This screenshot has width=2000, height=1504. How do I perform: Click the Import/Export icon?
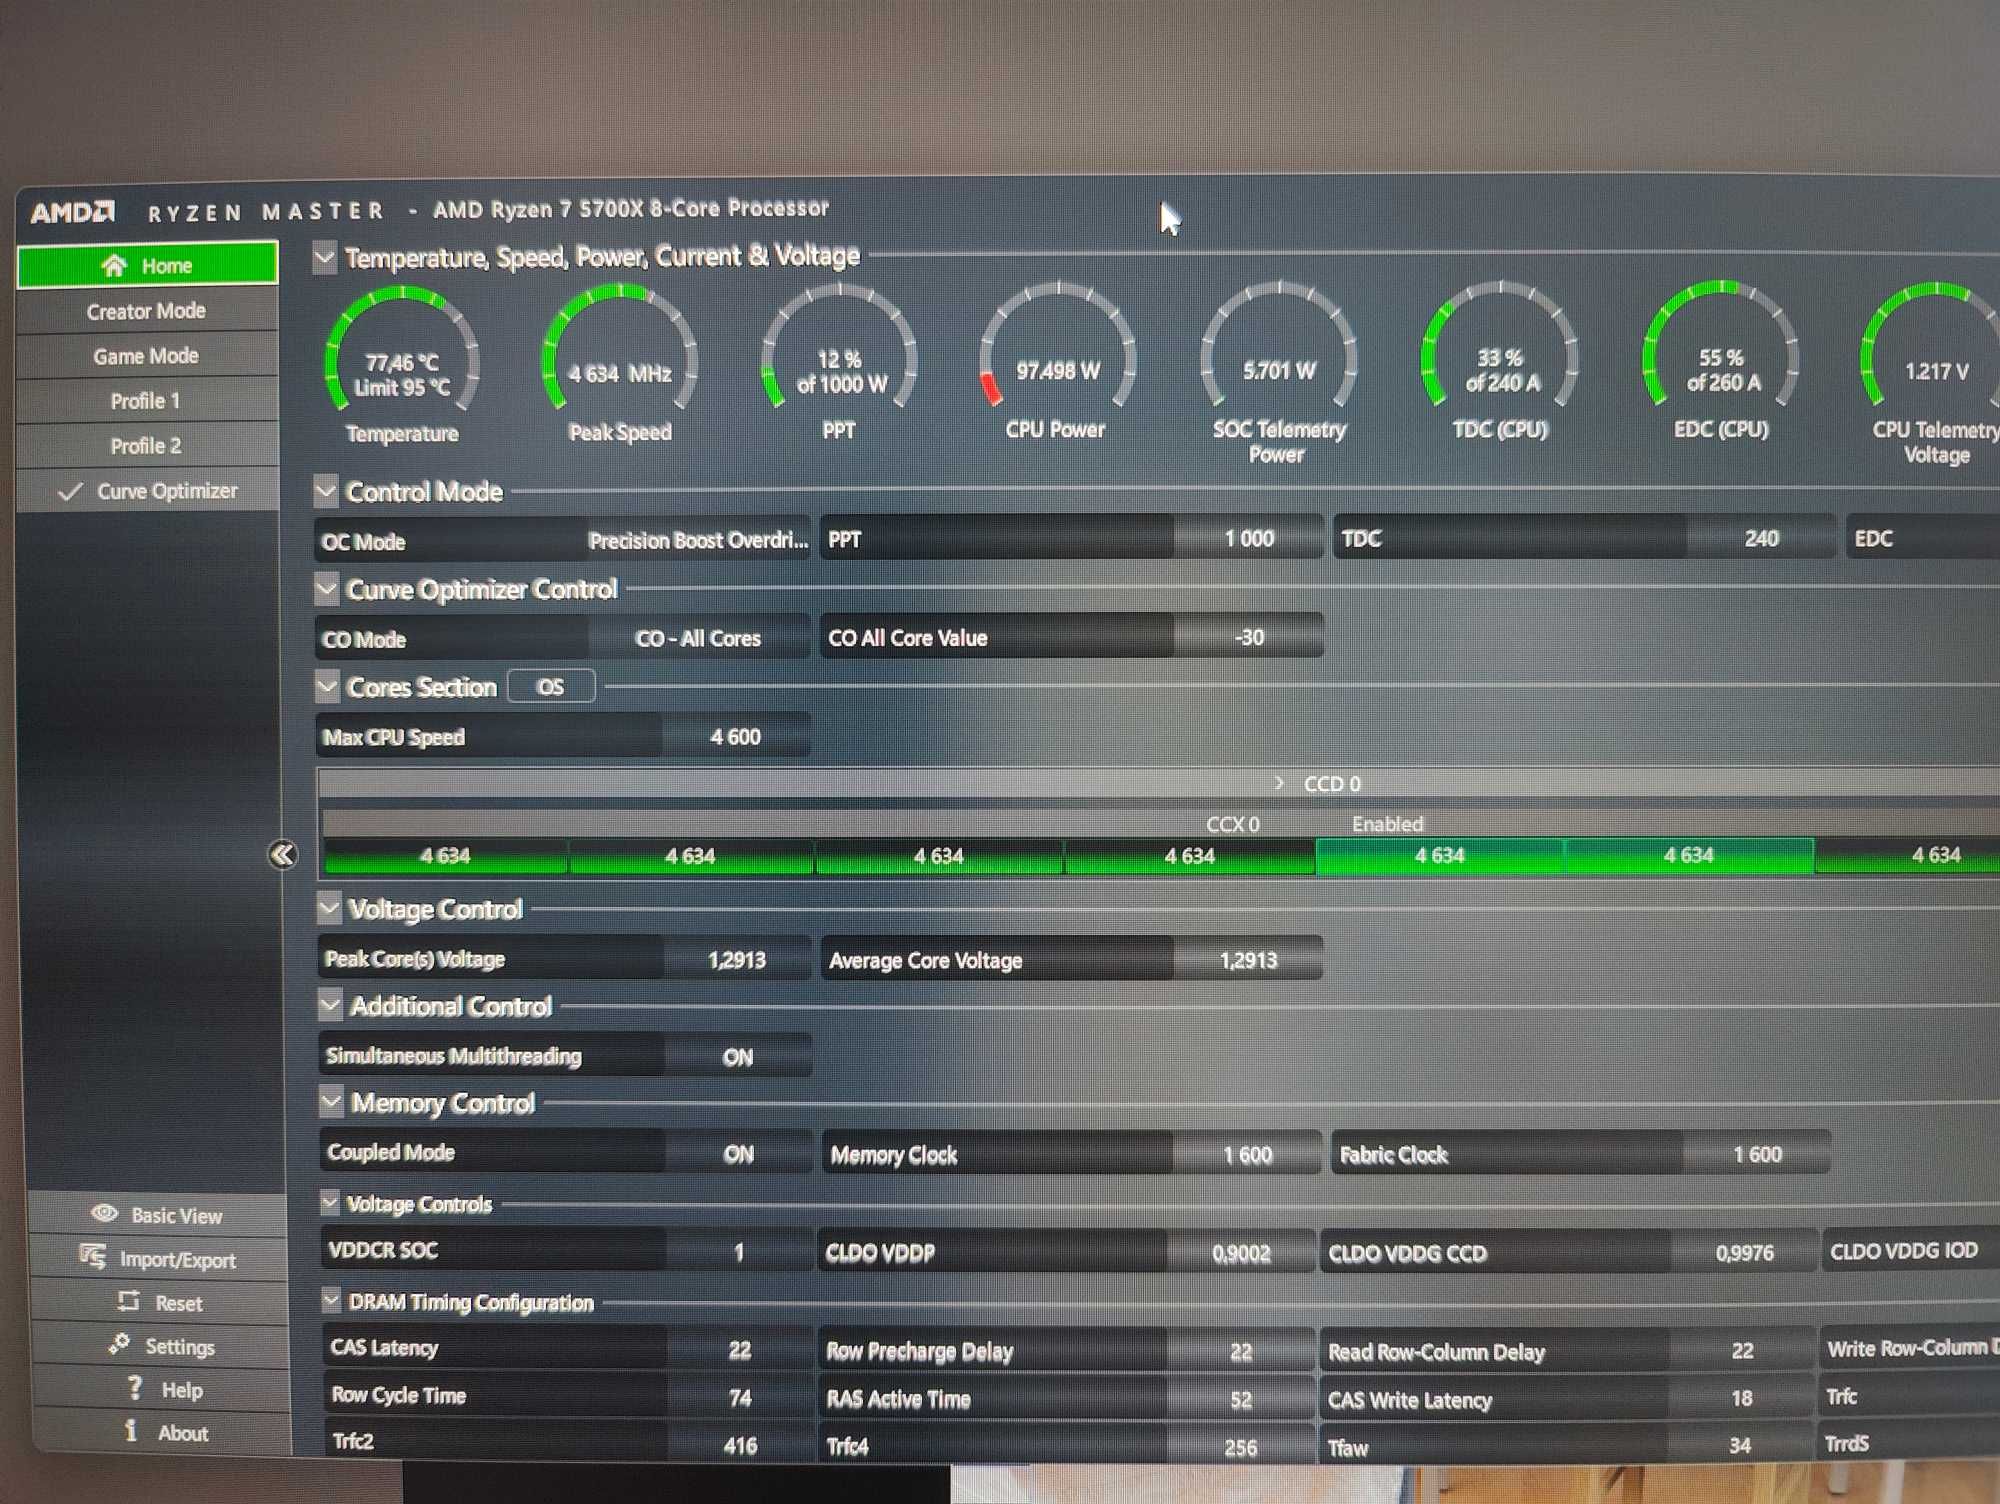click(x=93, y=1257)
